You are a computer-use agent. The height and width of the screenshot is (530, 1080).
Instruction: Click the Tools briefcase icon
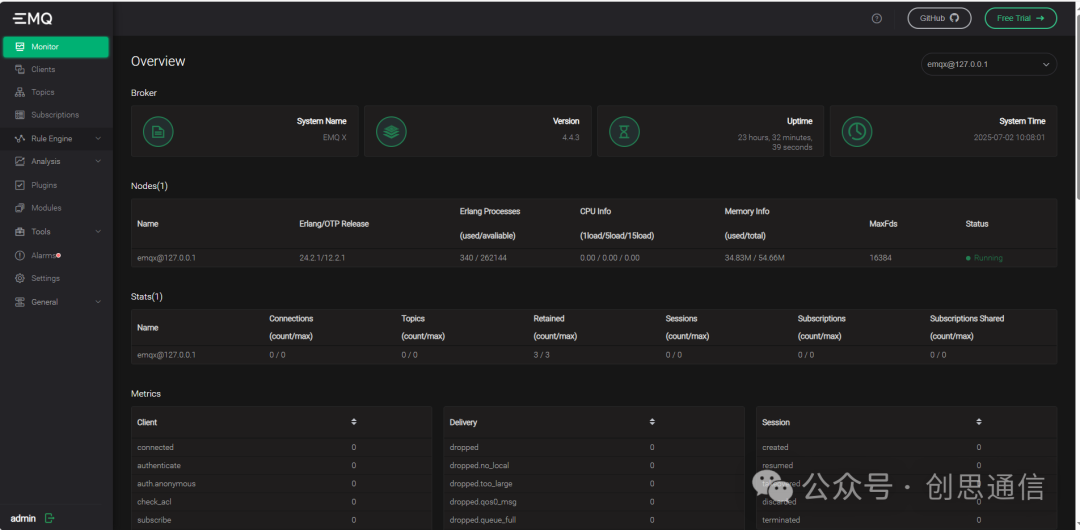point(20,232)
